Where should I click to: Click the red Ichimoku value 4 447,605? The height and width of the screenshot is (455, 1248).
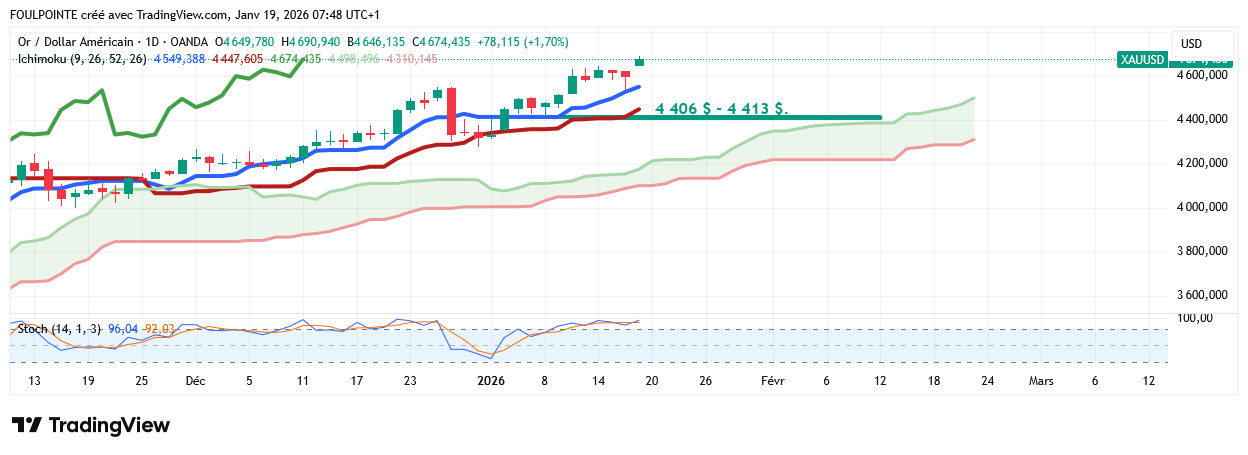tap(237, 59)
